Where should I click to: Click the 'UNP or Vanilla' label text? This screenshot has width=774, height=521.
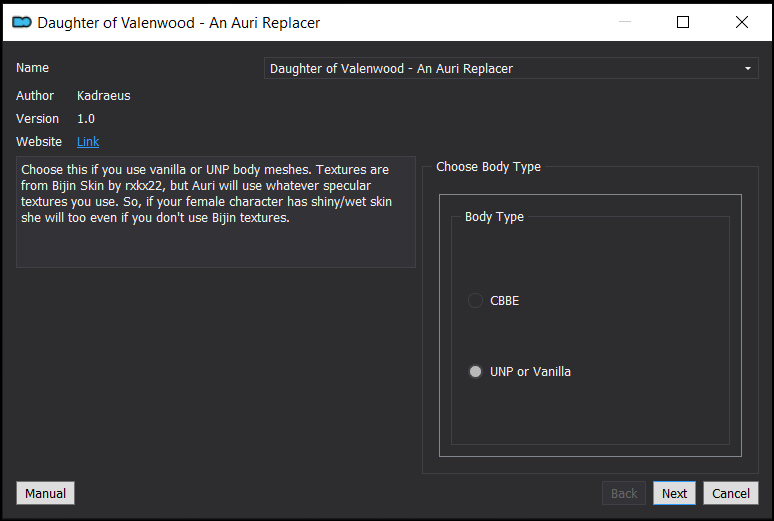pos(530,372)
